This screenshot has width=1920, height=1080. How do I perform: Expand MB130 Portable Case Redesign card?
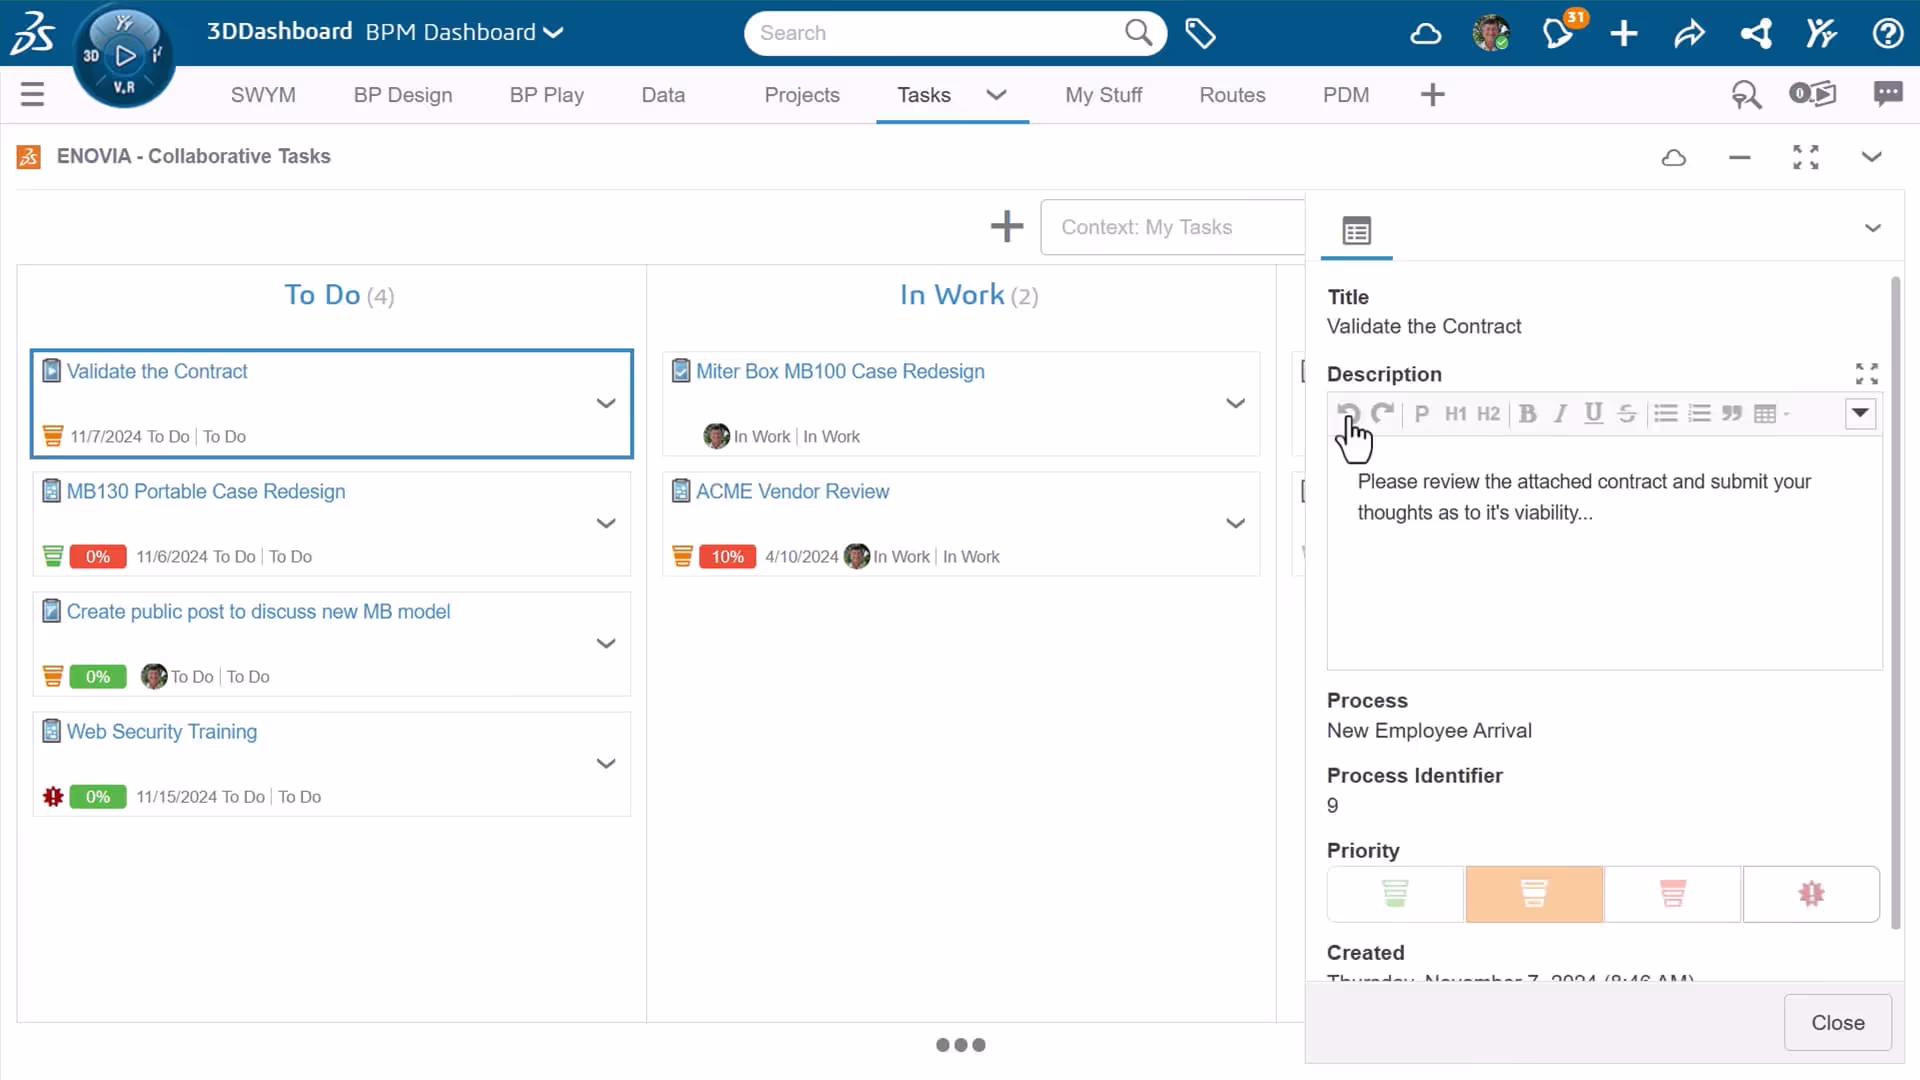point(605,523)
